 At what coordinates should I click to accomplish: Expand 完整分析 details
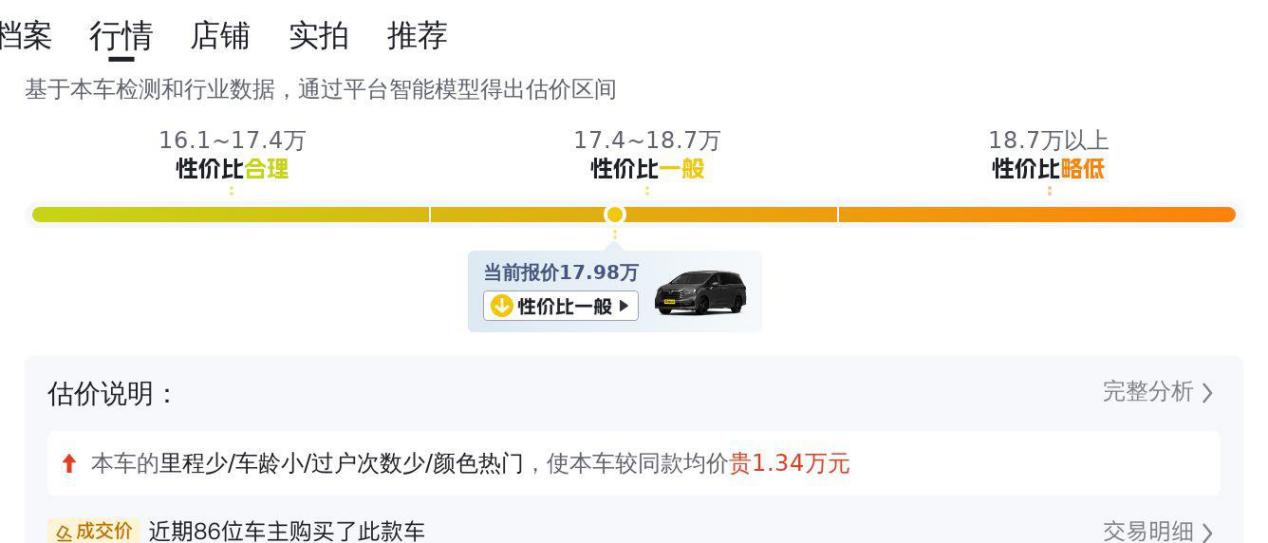[x=1157, y=392]
